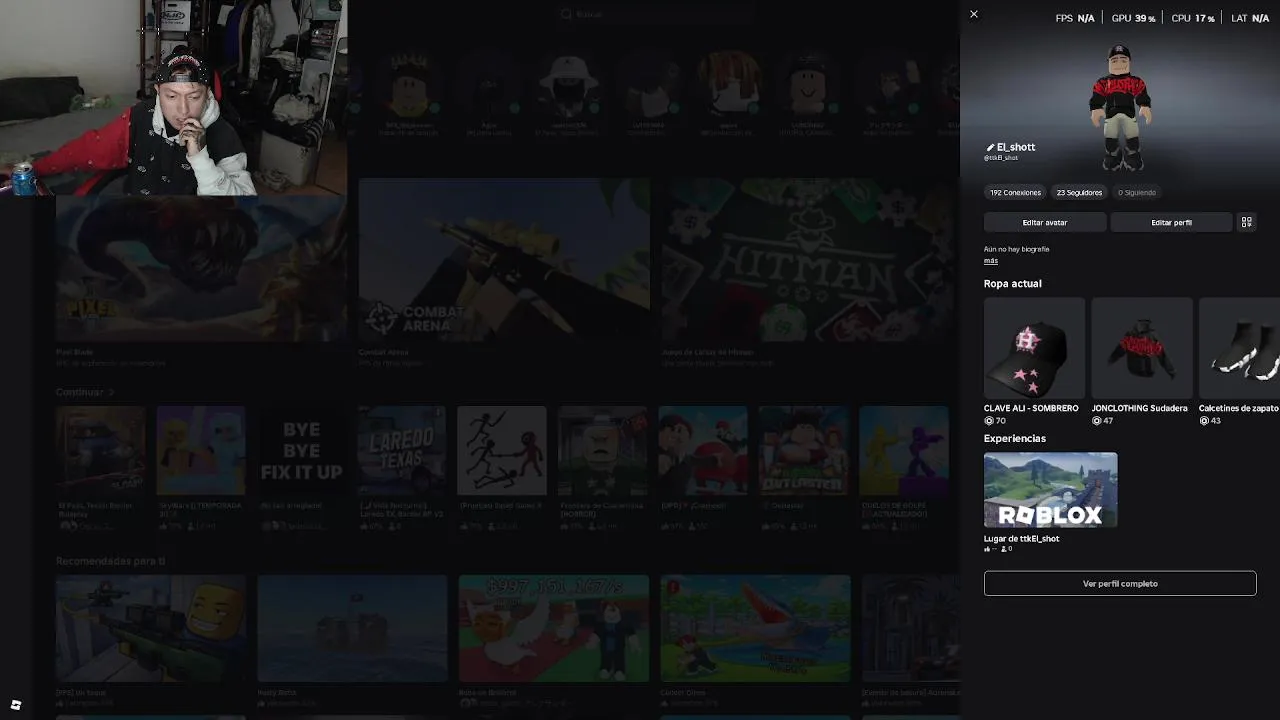Open the Combat Arena game banner
Screen dimensions: 1280x720
click(x=504, y=260)
